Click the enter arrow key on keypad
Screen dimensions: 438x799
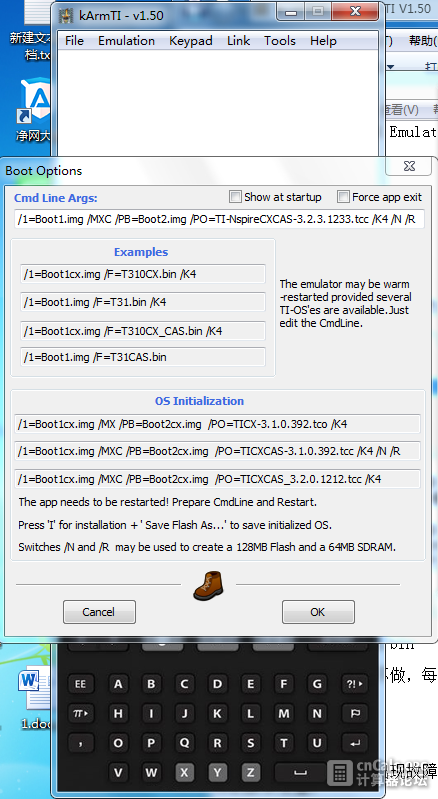(355, 743)
